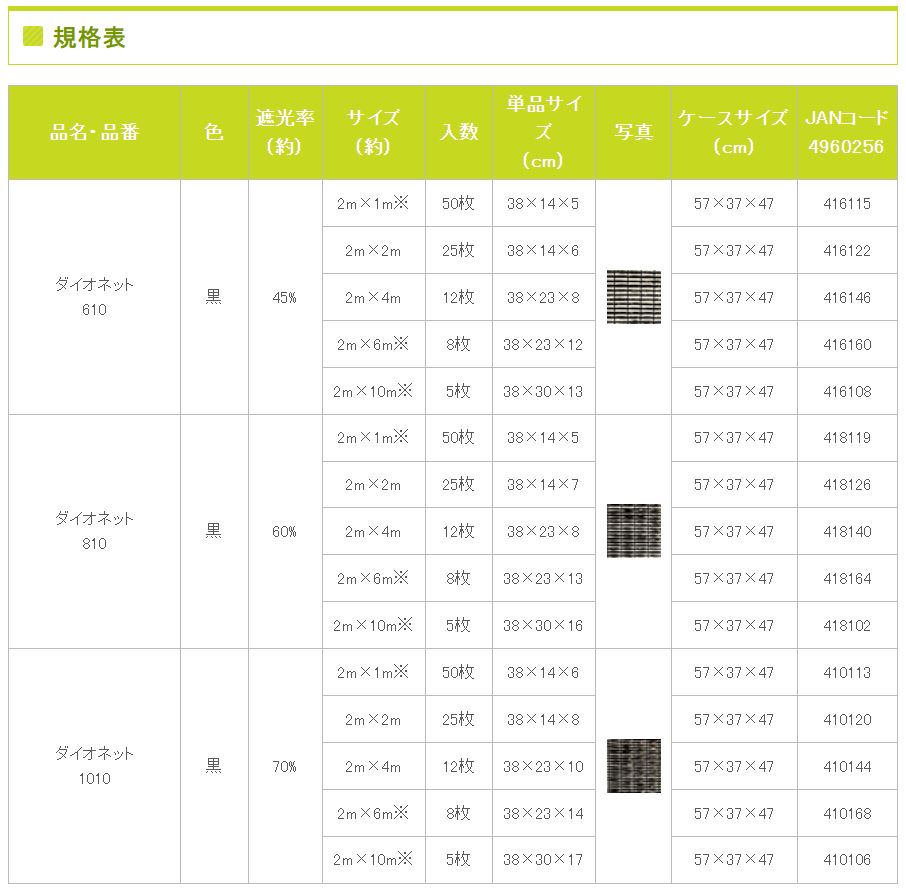
Task: Click the JANコード column header
Action: click(844, 132)
